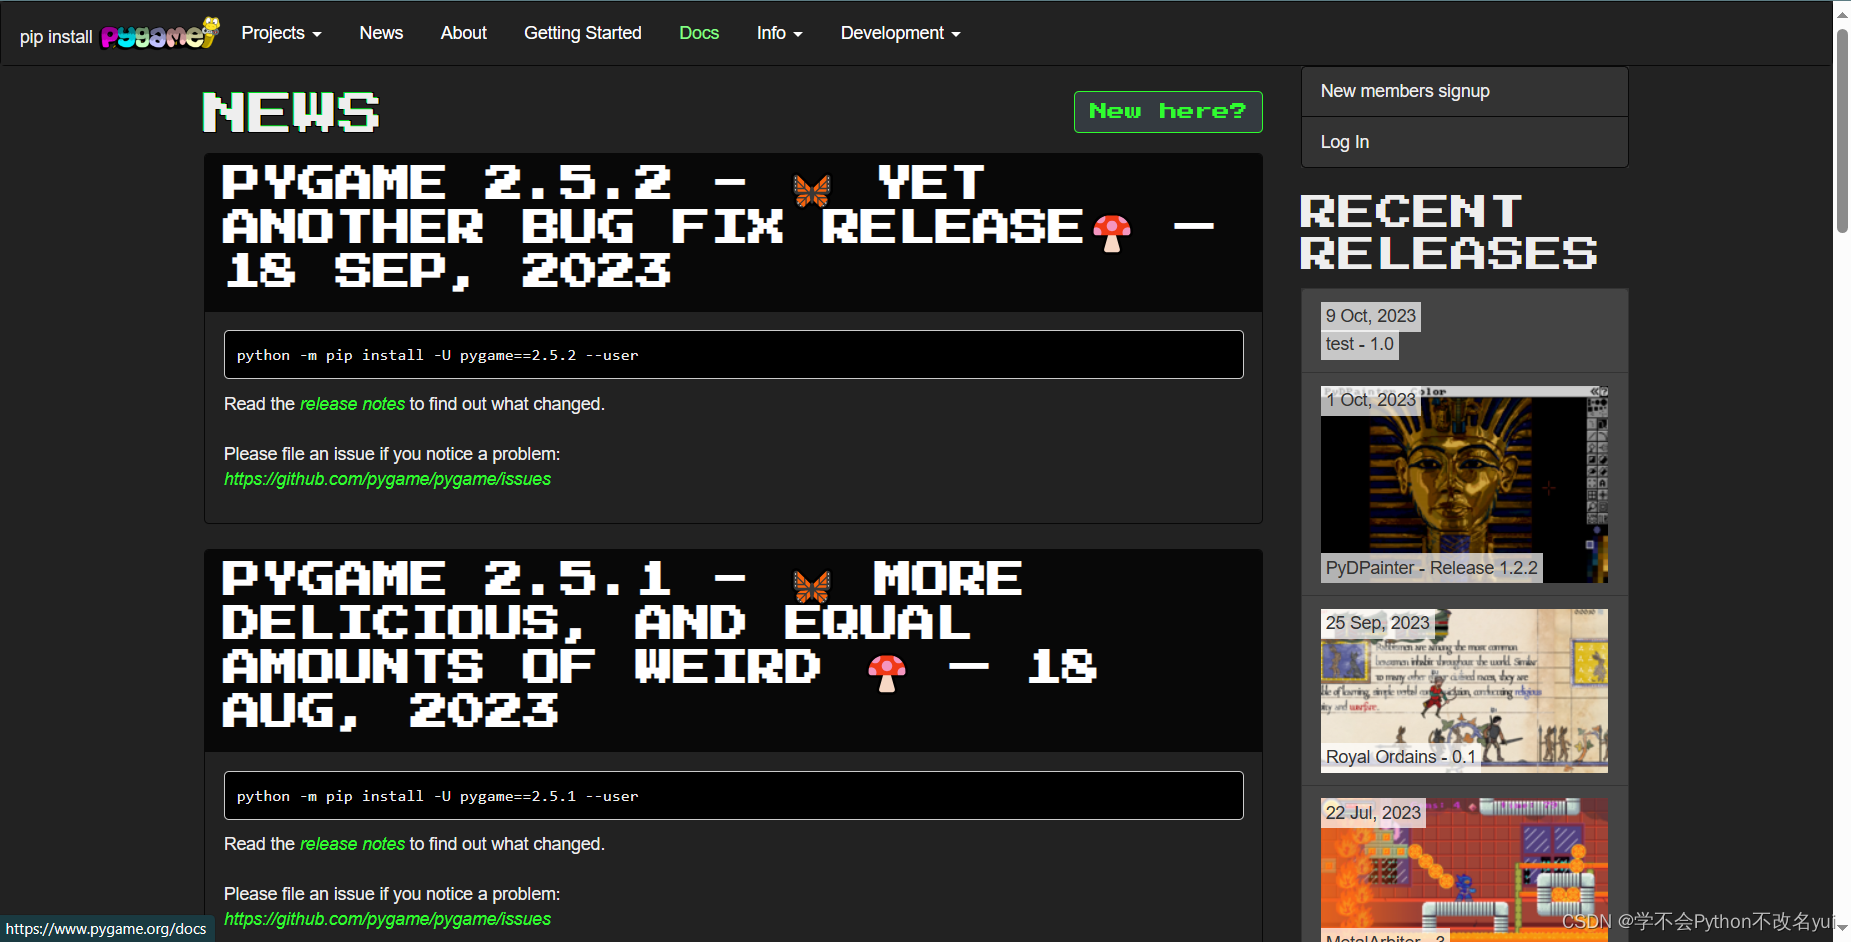Open release notes for pygame 2.5.2
The image size is (1851, 942).
pos(351,404)
